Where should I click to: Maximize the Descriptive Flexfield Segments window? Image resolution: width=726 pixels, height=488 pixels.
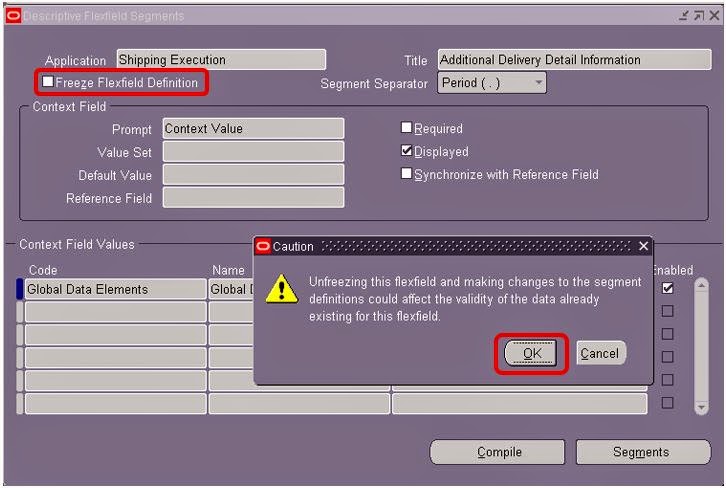pyautogui.click(x=699, y=16)
